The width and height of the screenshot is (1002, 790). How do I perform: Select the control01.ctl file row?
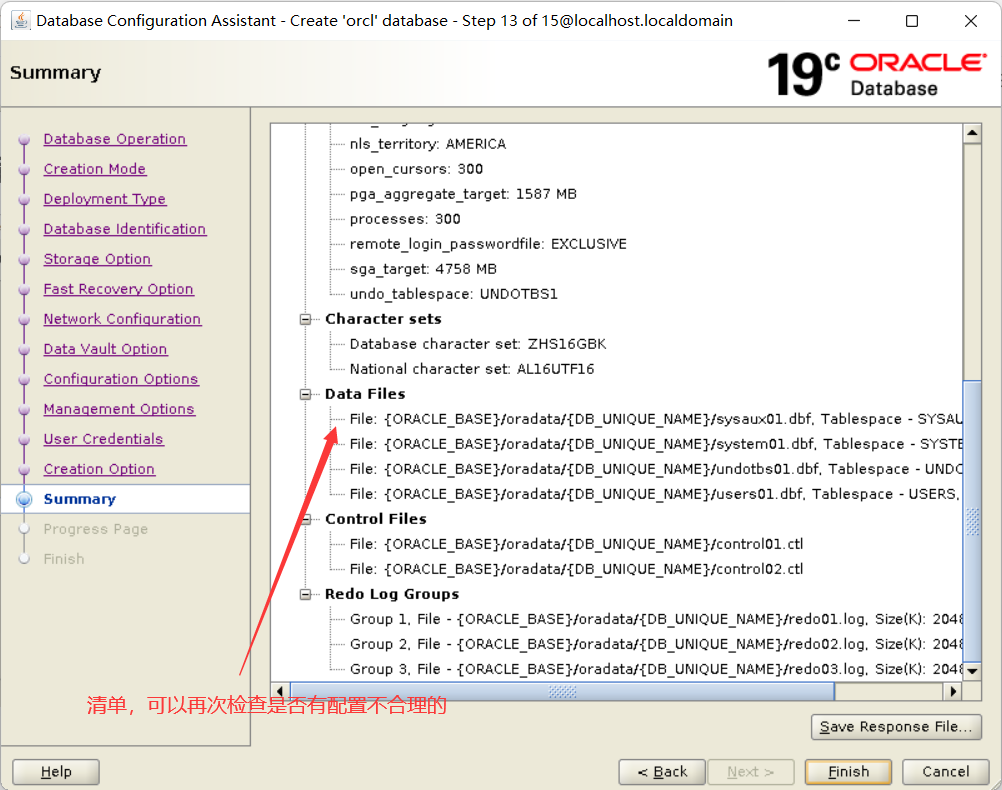(576, 544)
